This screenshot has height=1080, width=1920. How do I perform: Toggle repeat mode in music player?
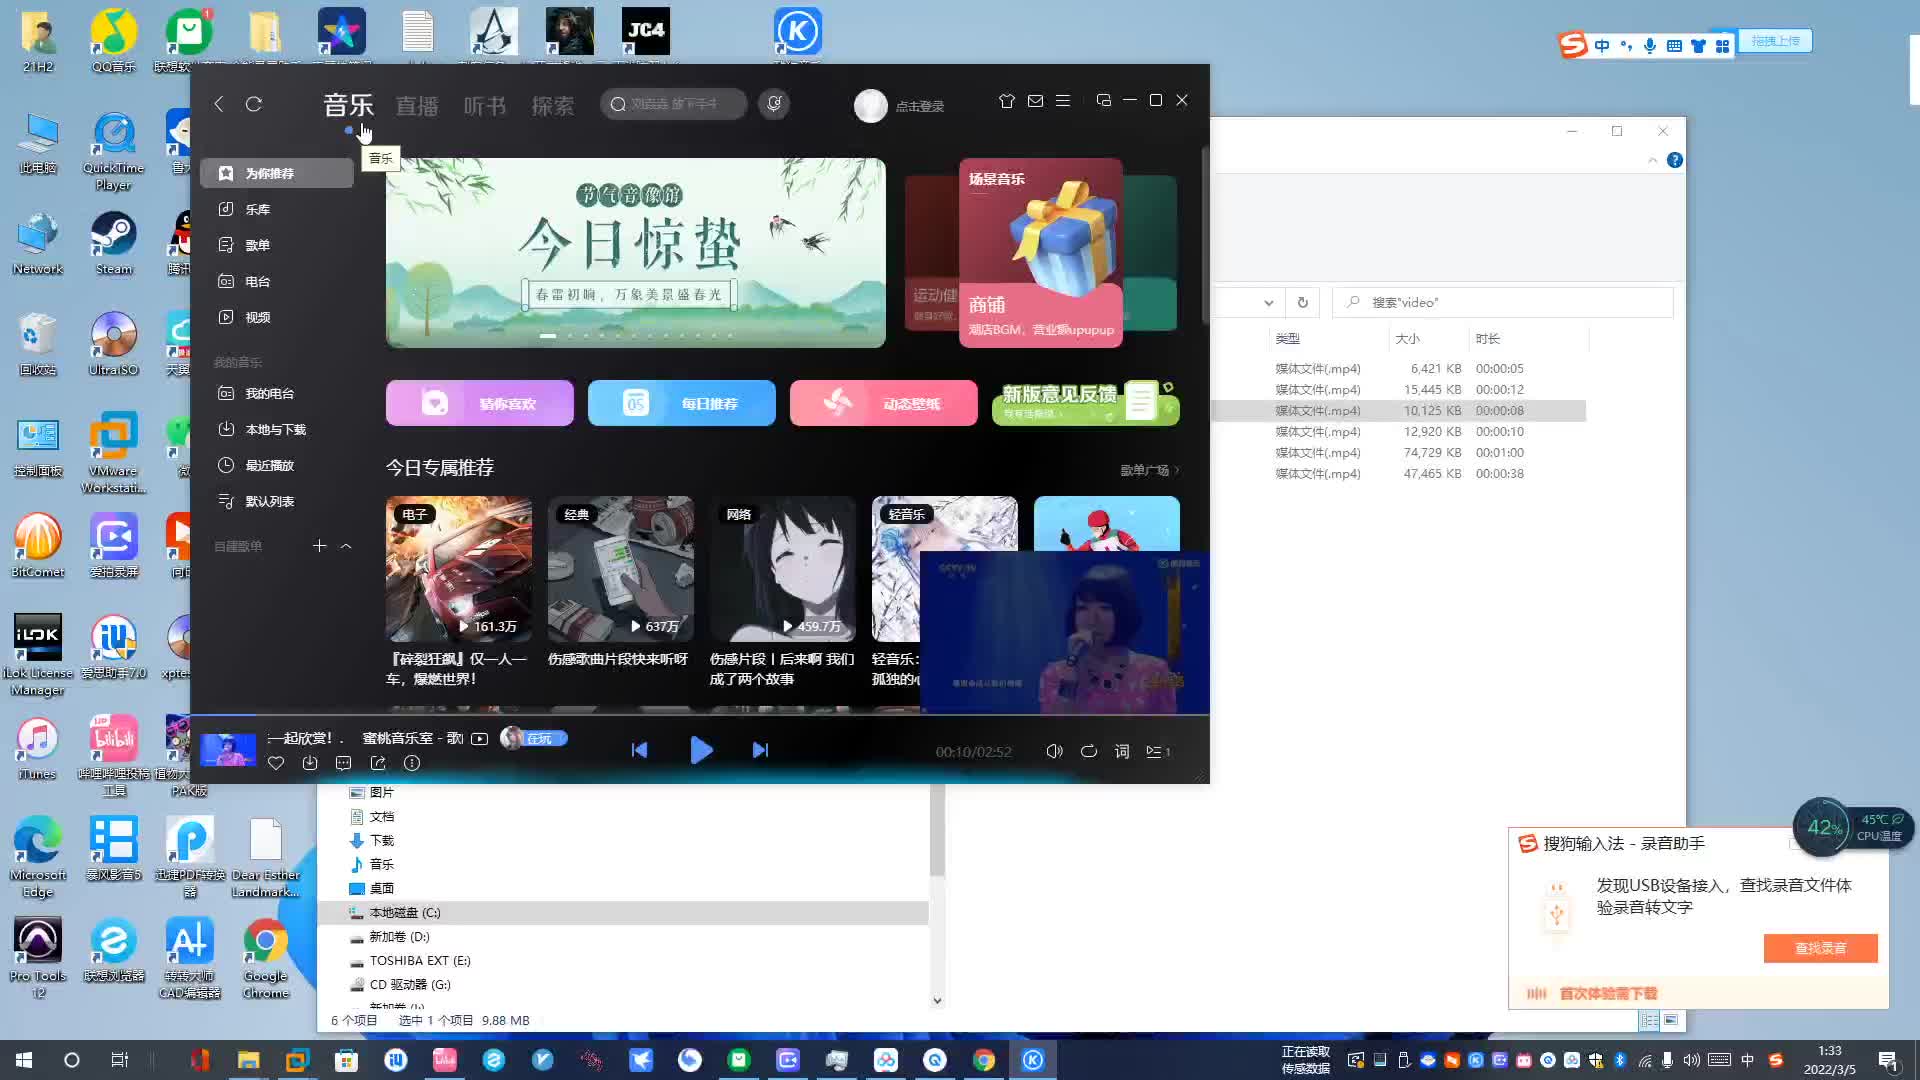coord(1088,752)
